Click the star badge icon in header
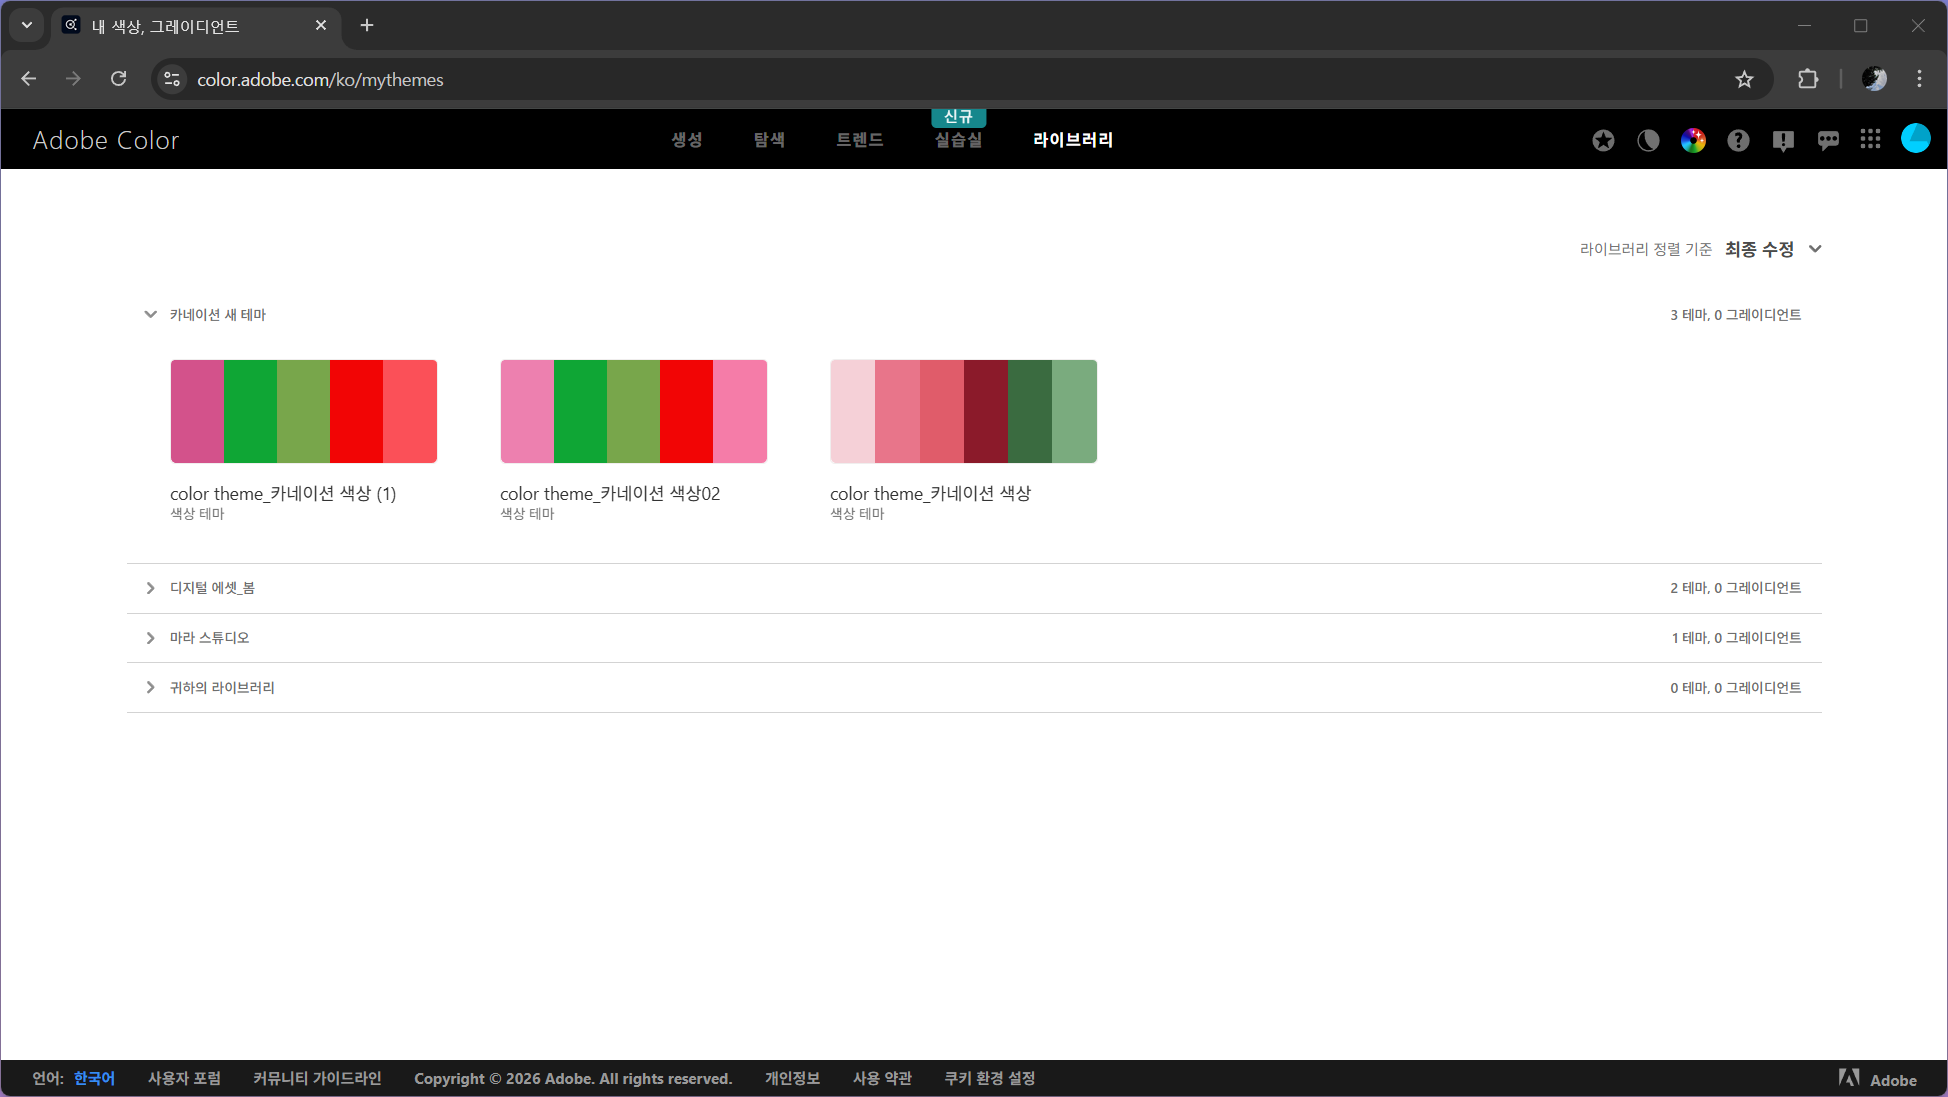This screenshot has width=1948, height=1097. tap(1603, 140)
